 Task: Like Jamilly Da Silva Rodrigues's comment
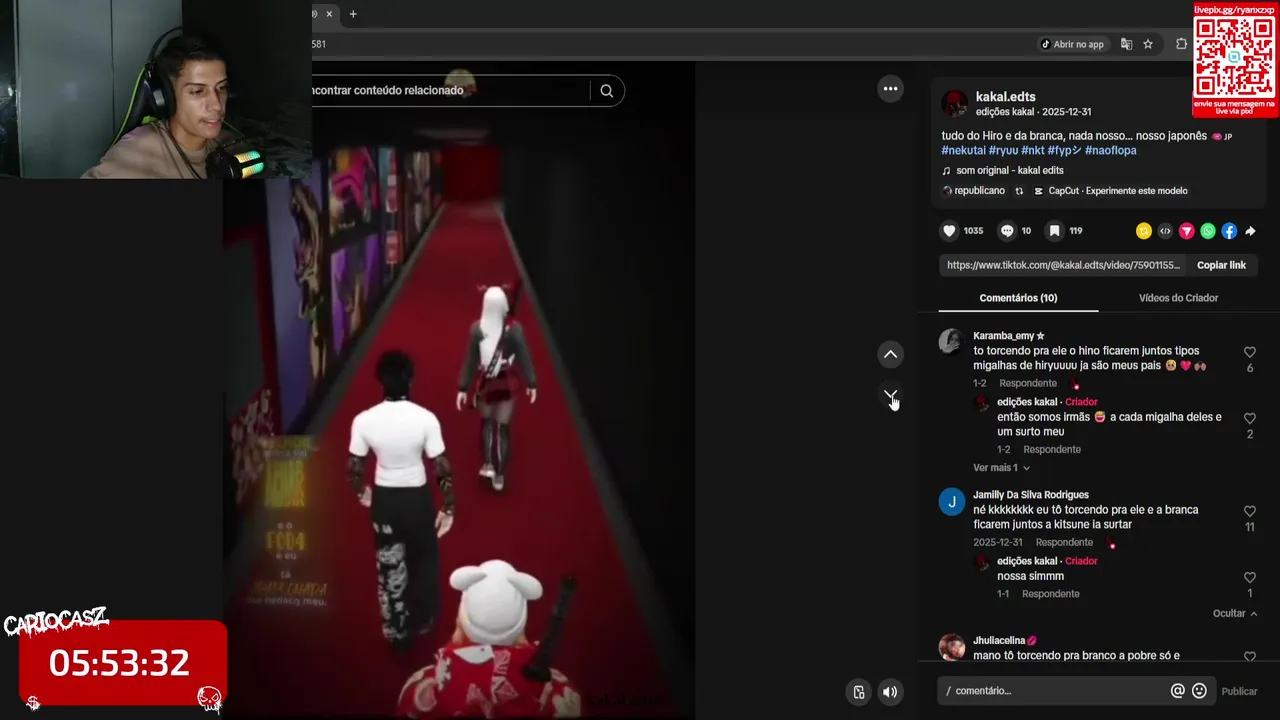(x=1250, y=511)
